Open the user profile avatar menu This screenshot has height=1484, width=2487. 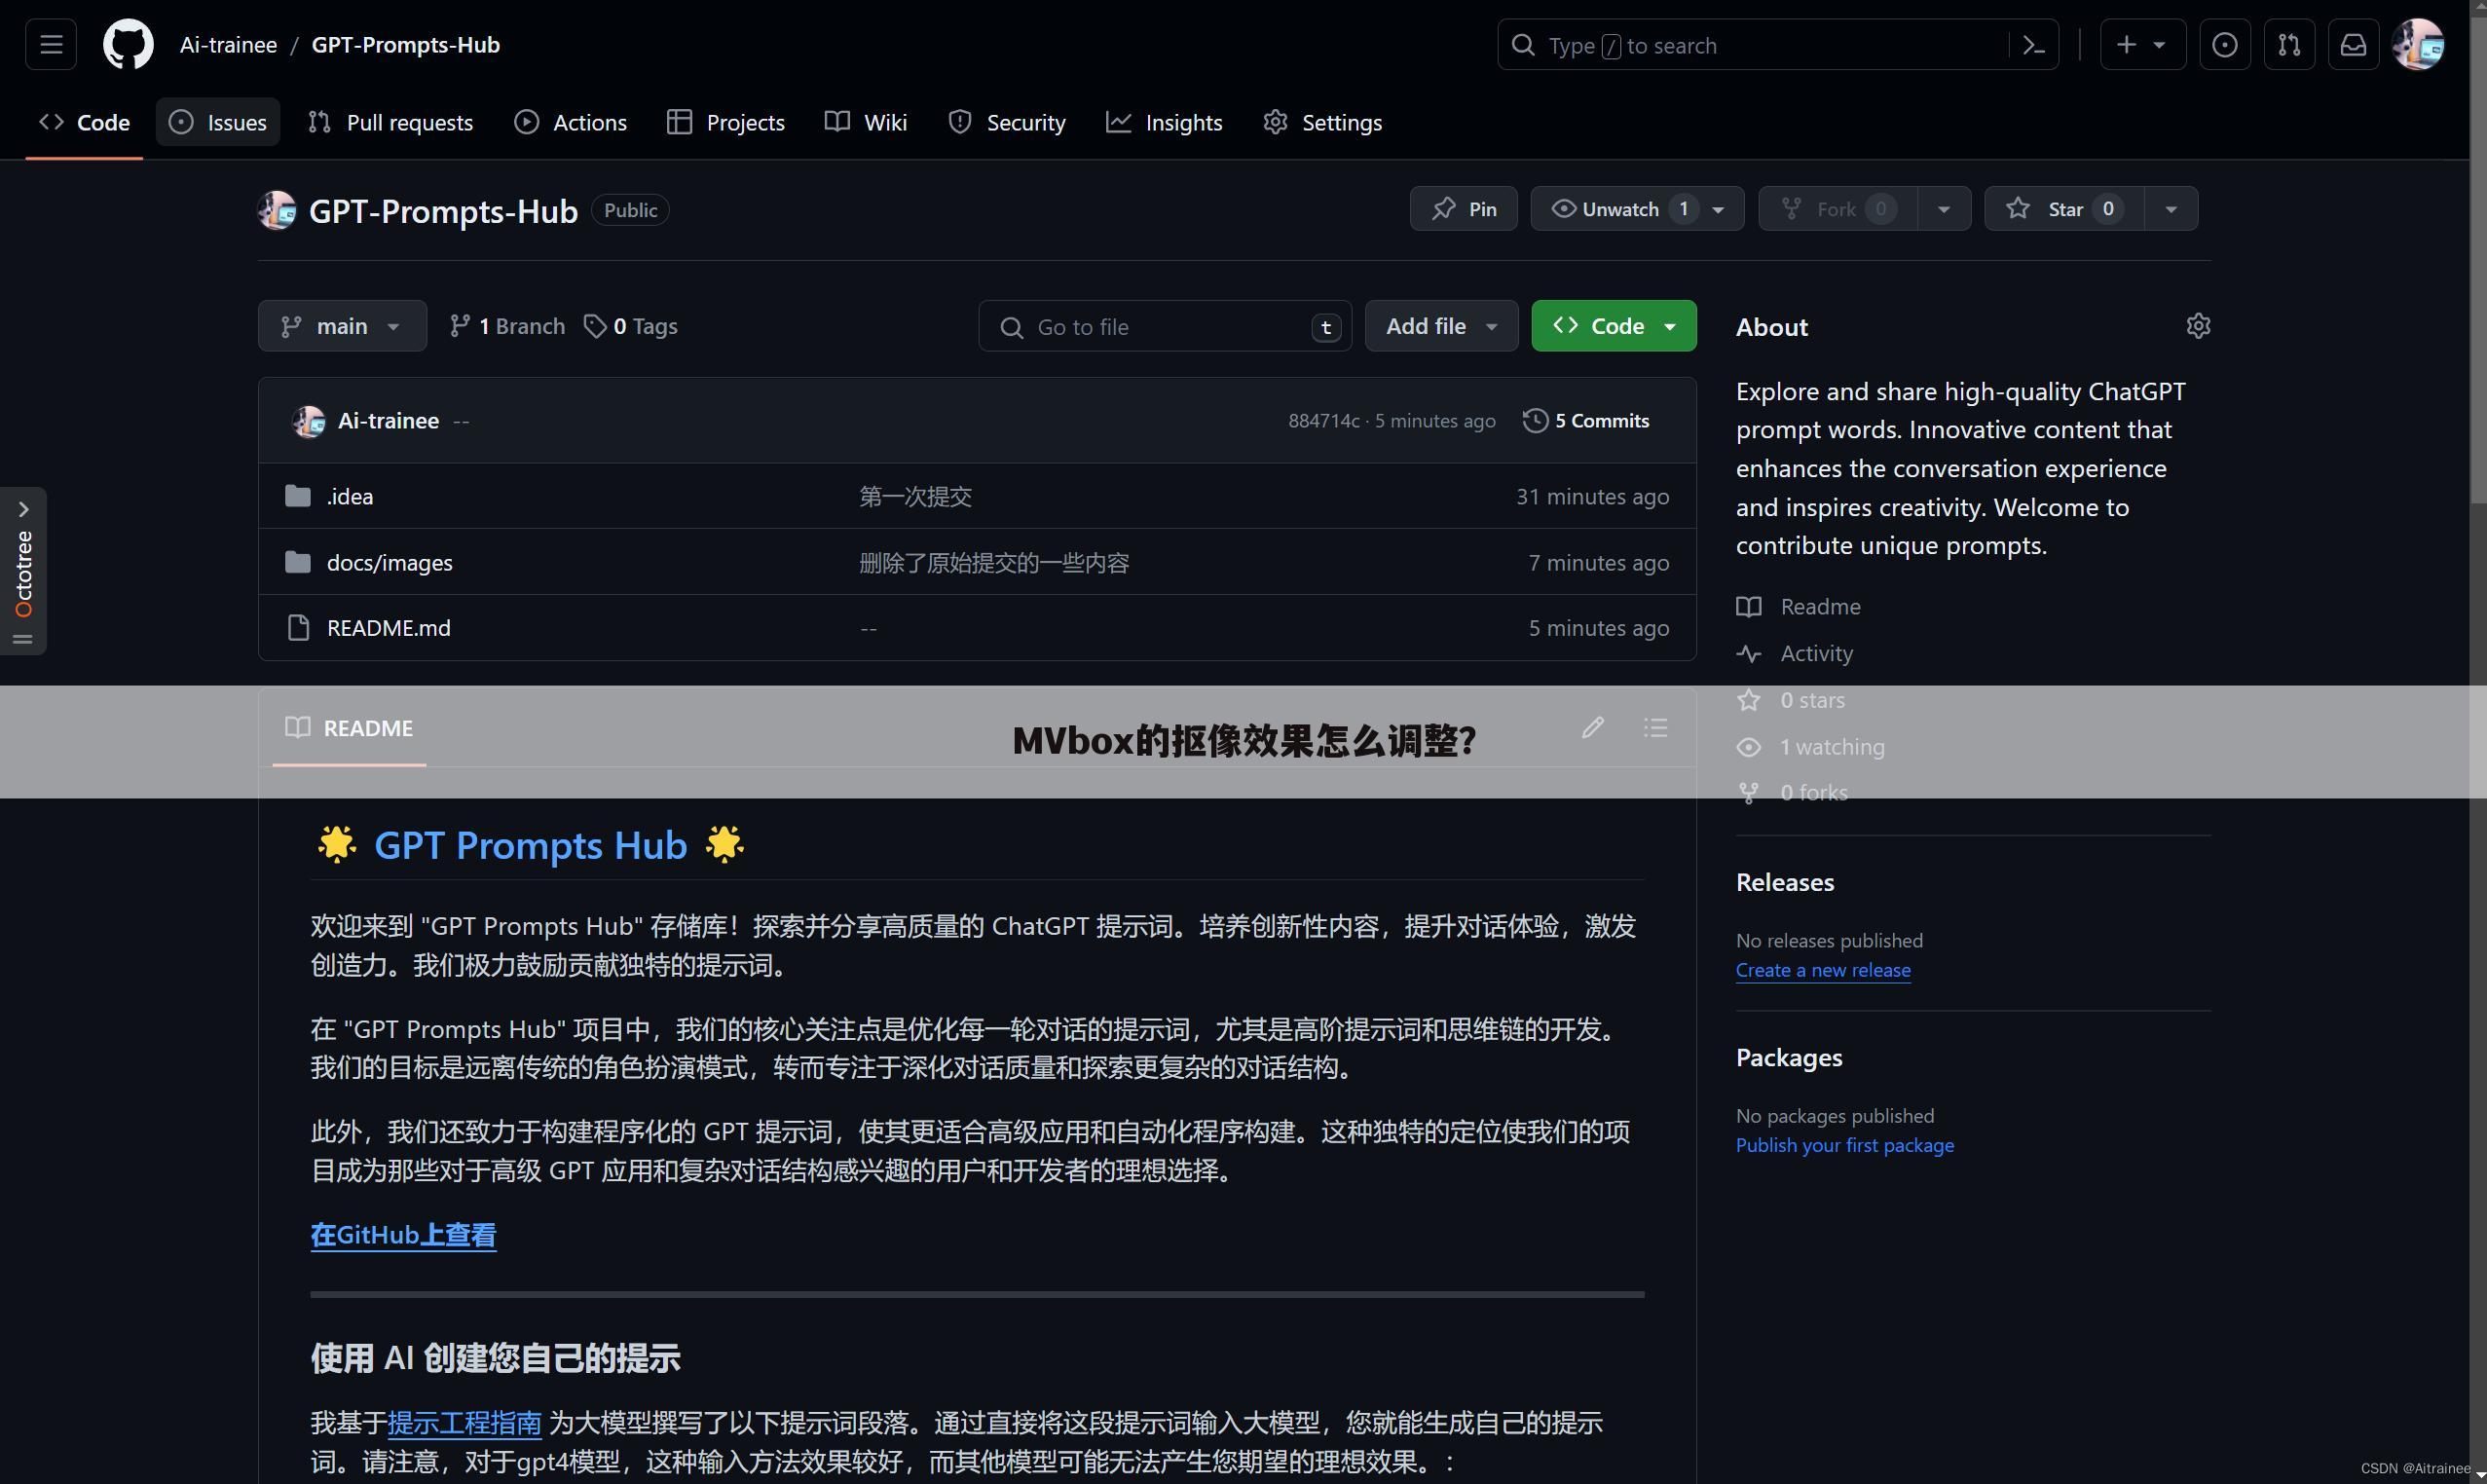(x=2417, y=45)
